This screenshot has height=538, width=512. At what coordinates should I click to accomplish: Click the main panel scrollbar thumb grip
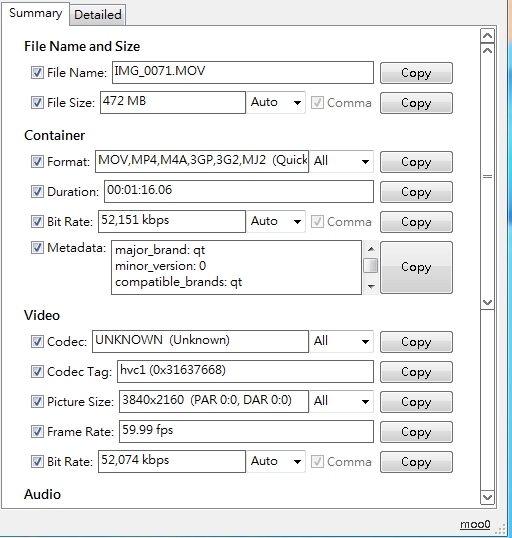pyautogui.click(x=488, y=176)
